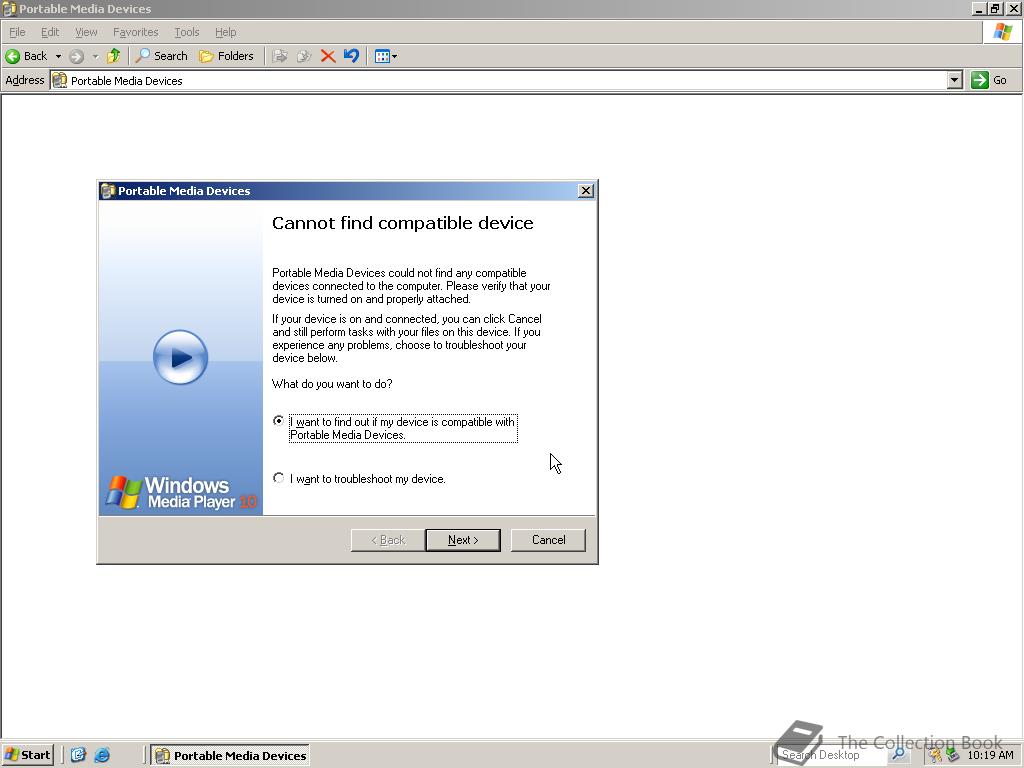Viewport: 1024px width, 768px height.
Task: Click the 10:19 AM clock
Action: (x=990, y=756)
